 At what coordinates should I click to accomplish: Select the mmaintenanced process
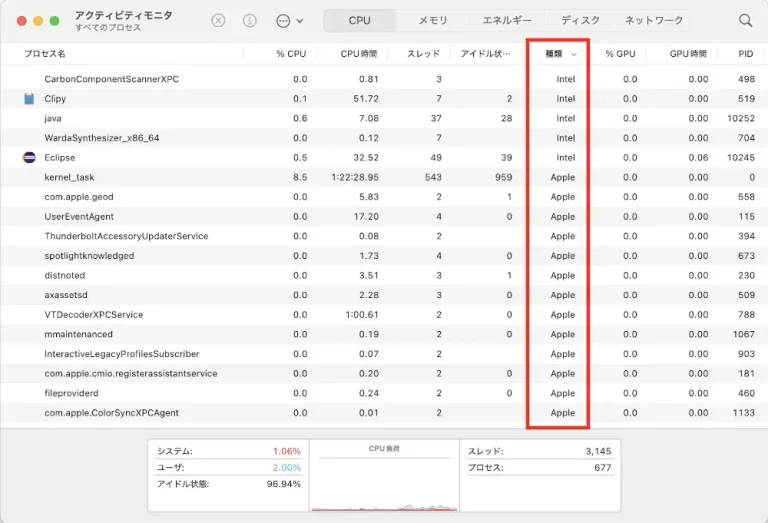click(x=78, y=334)
